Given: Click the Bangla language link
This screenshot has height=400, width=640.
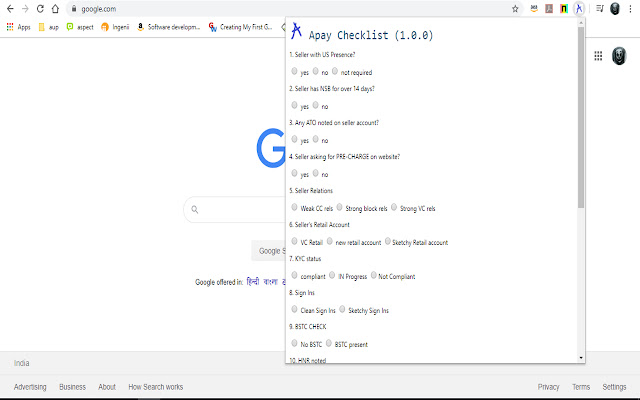Looking at the screenshot, I should coord(270,282).
